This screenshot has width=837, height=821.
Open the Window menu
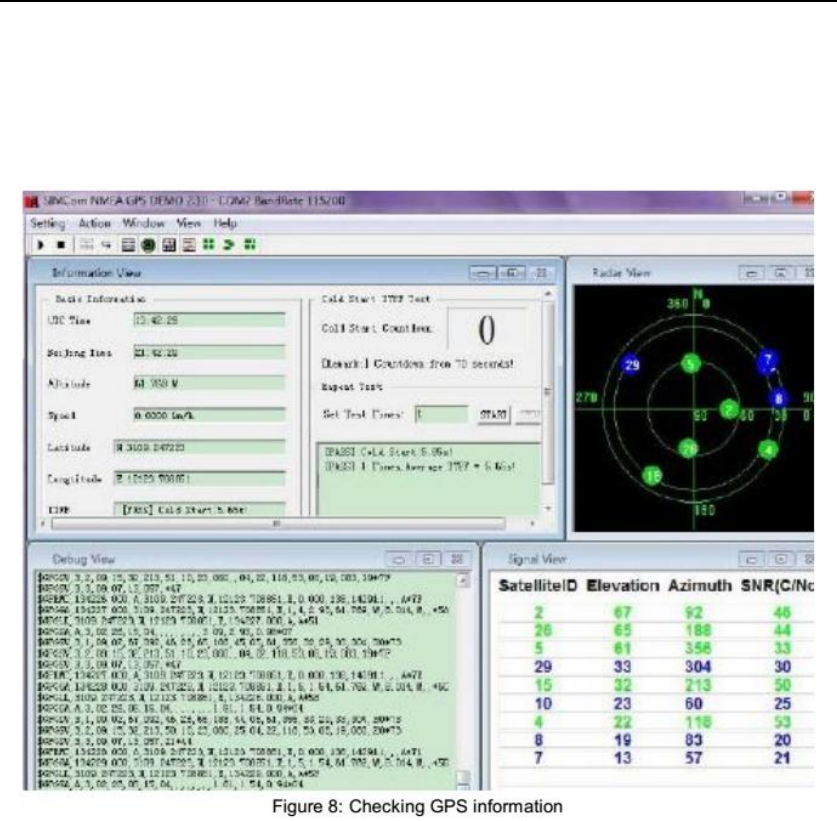point(143,223)
